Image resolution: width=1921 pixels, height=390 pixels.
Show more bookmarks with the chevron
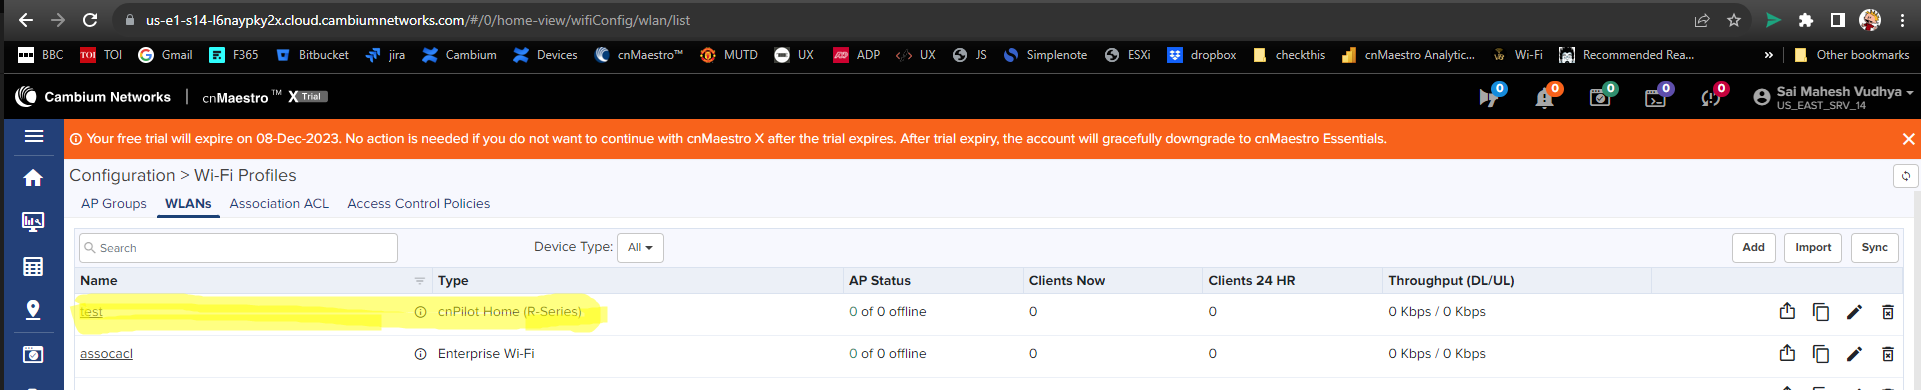pyautogui.click(x=1769, y=55)
